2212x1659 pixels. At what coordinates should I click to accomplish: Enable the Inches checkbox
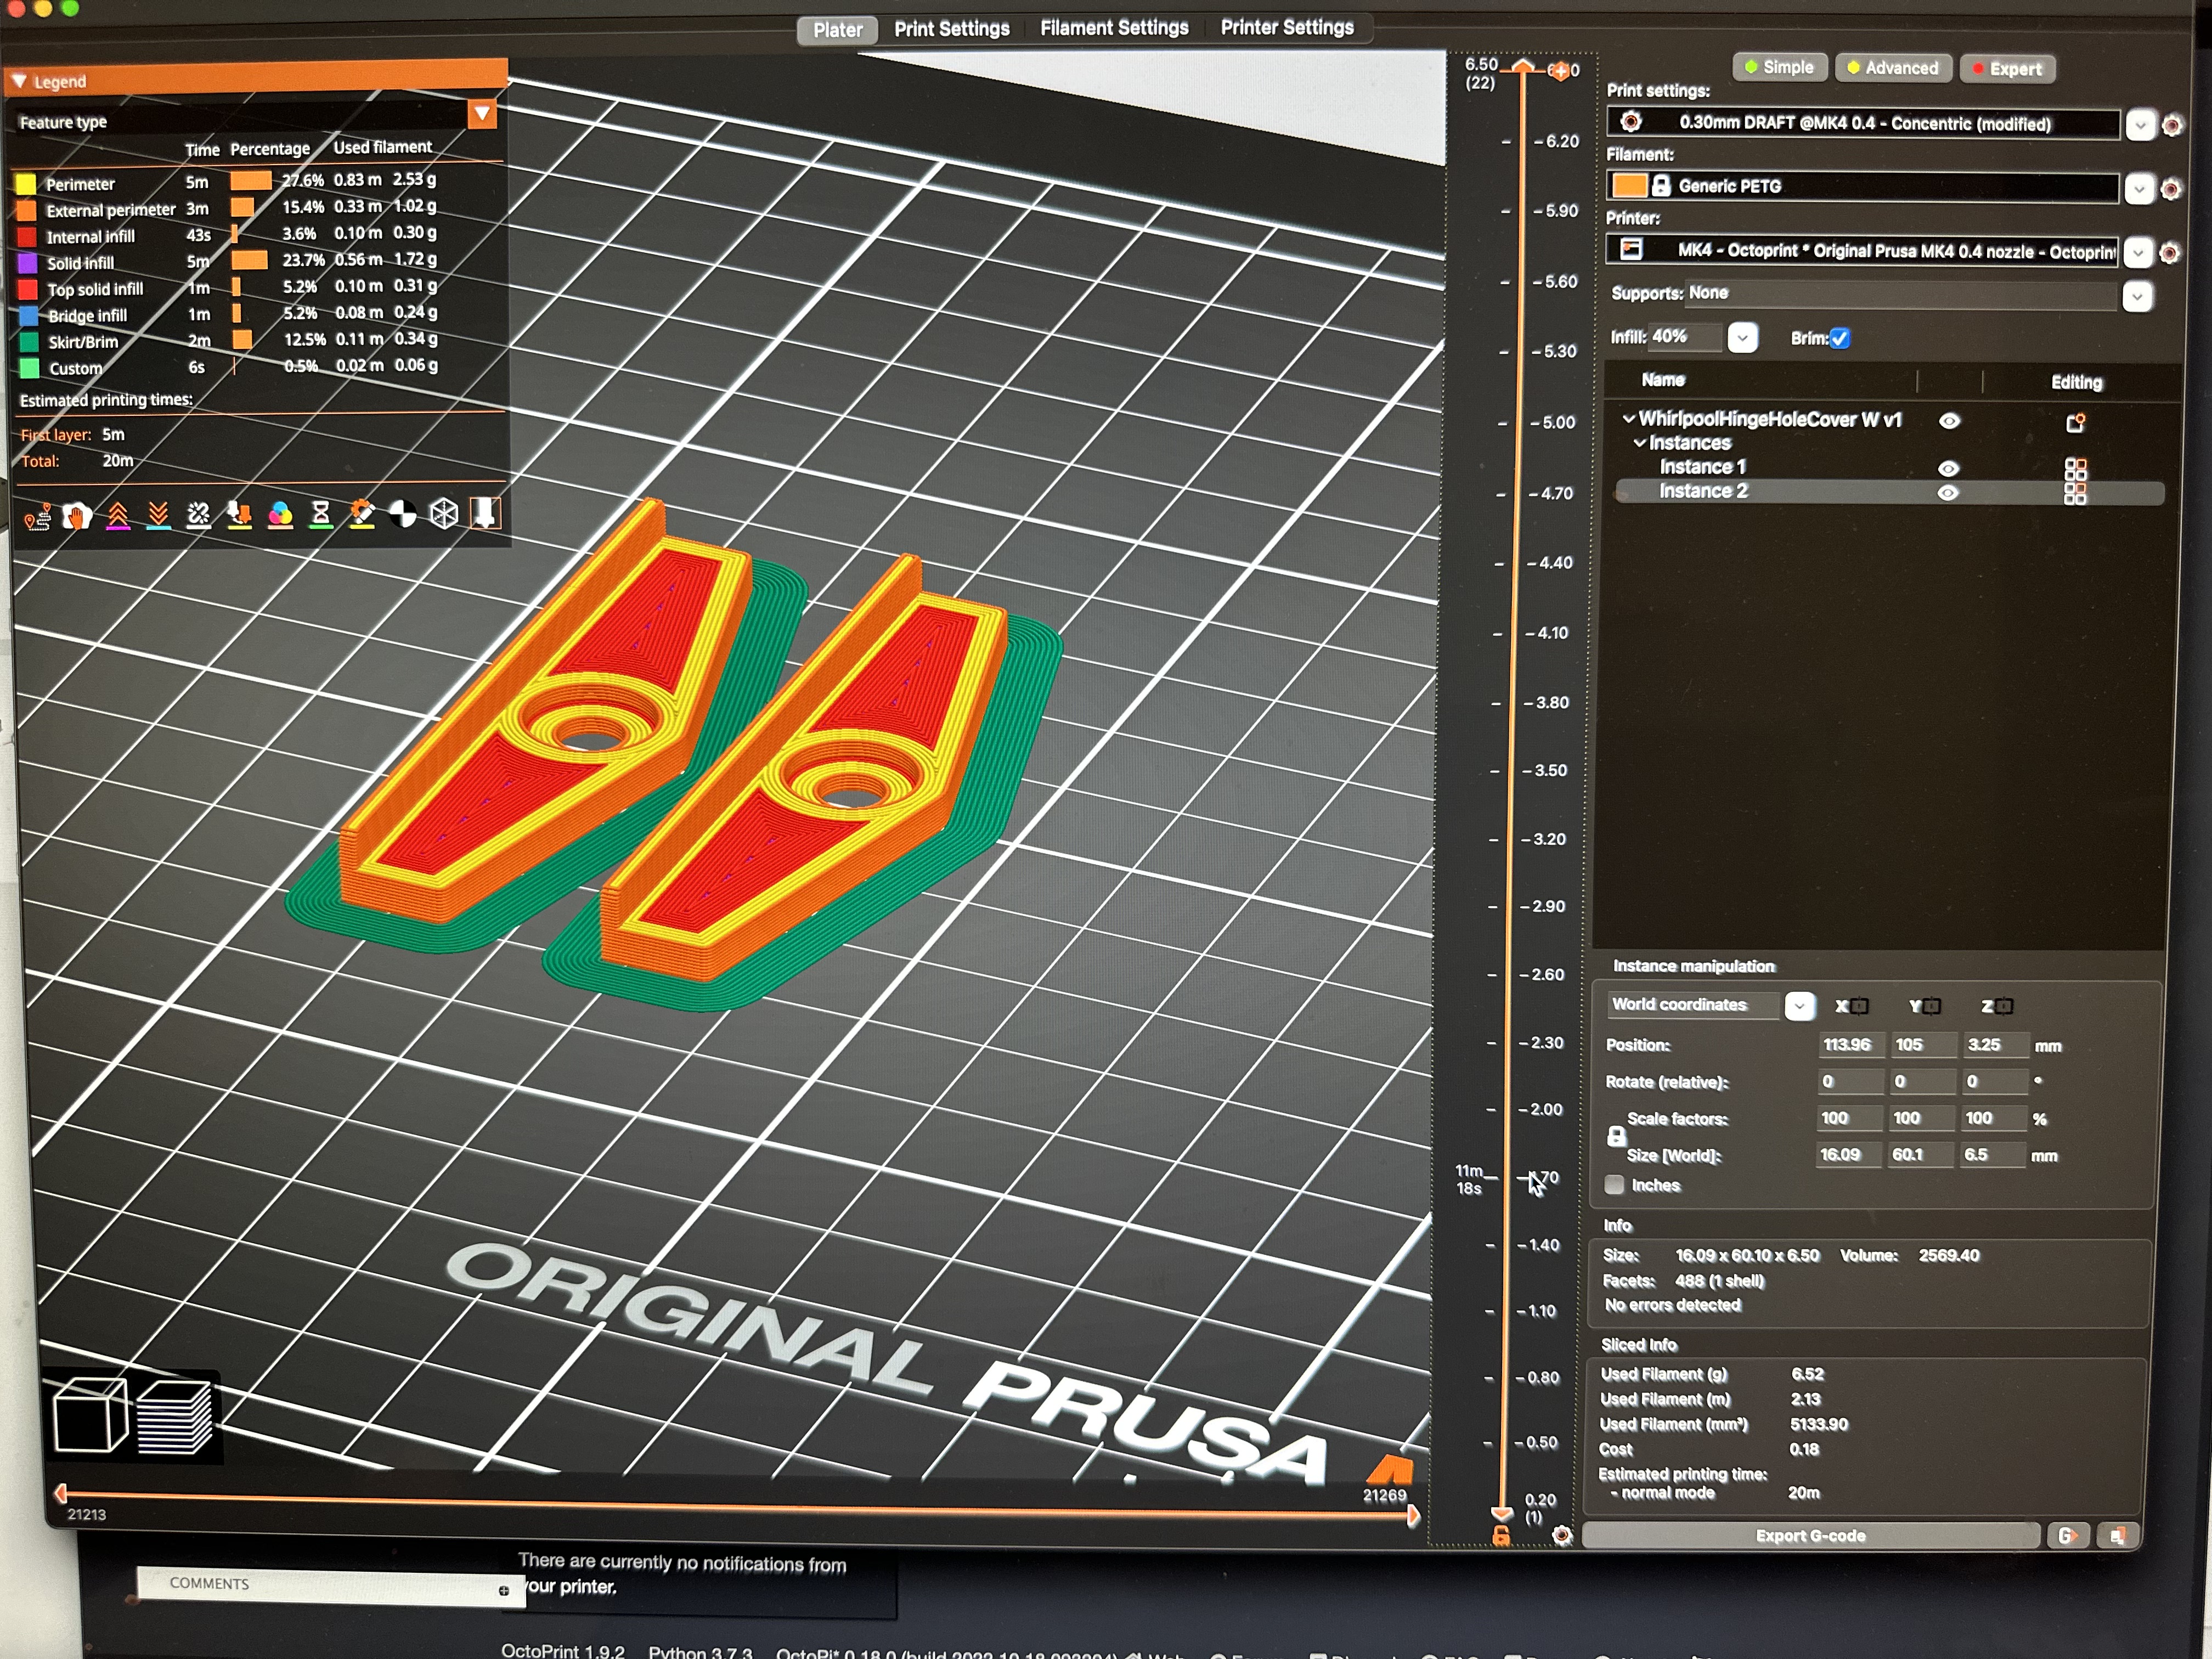[1614, 1185]
